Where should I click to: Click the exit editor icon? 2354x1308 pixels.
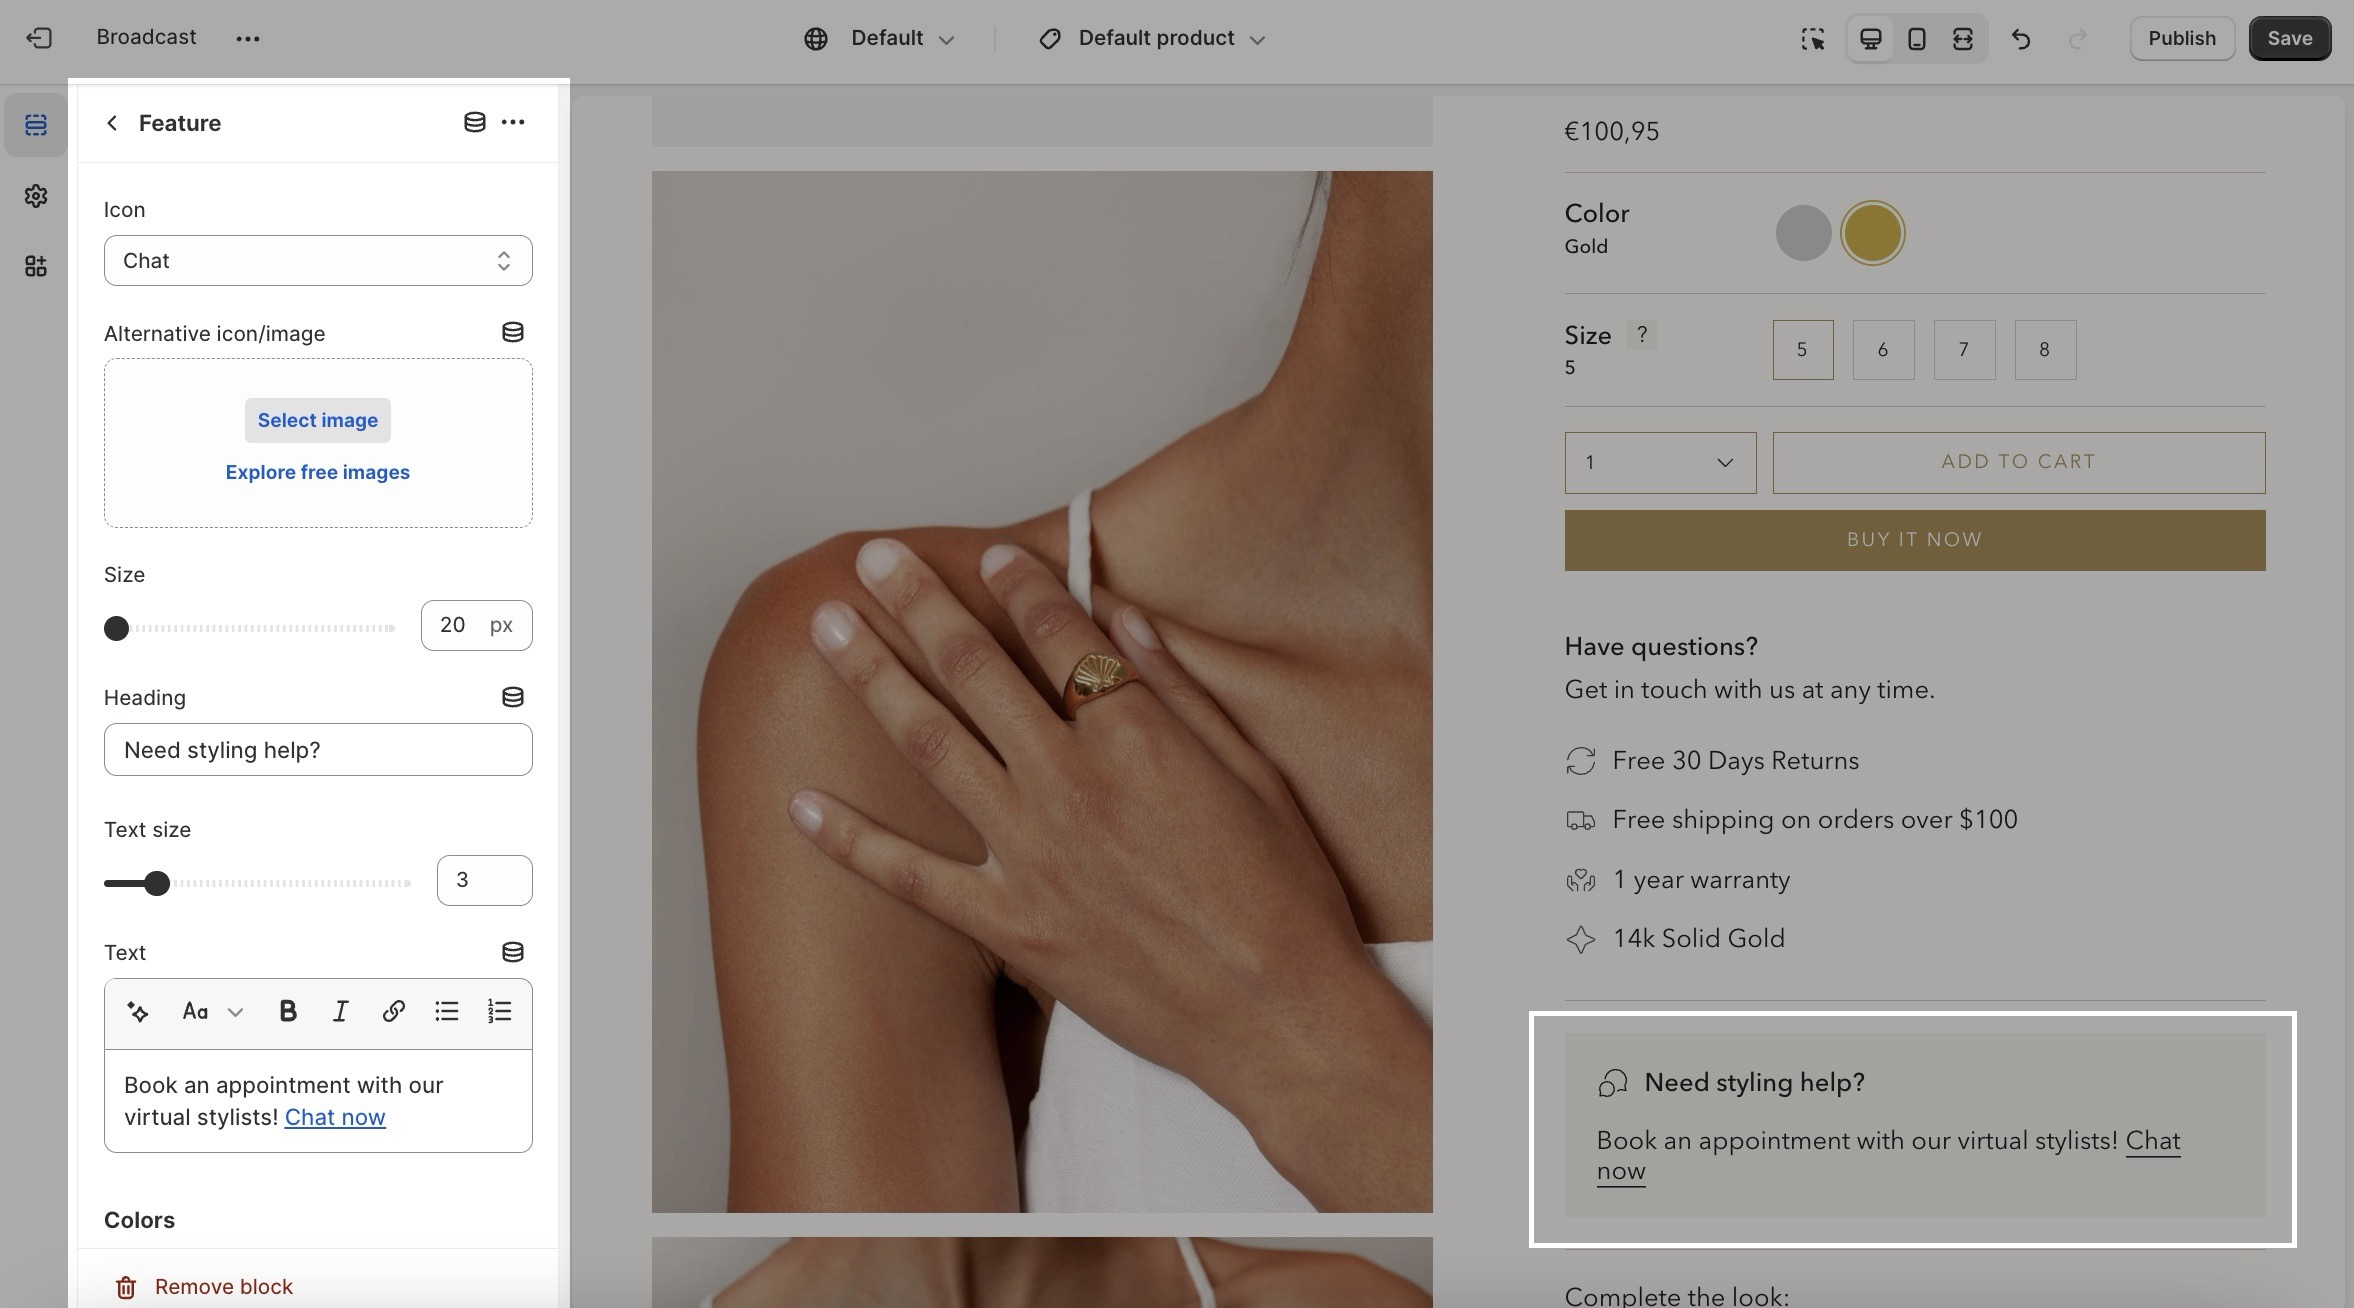[39, 38]
